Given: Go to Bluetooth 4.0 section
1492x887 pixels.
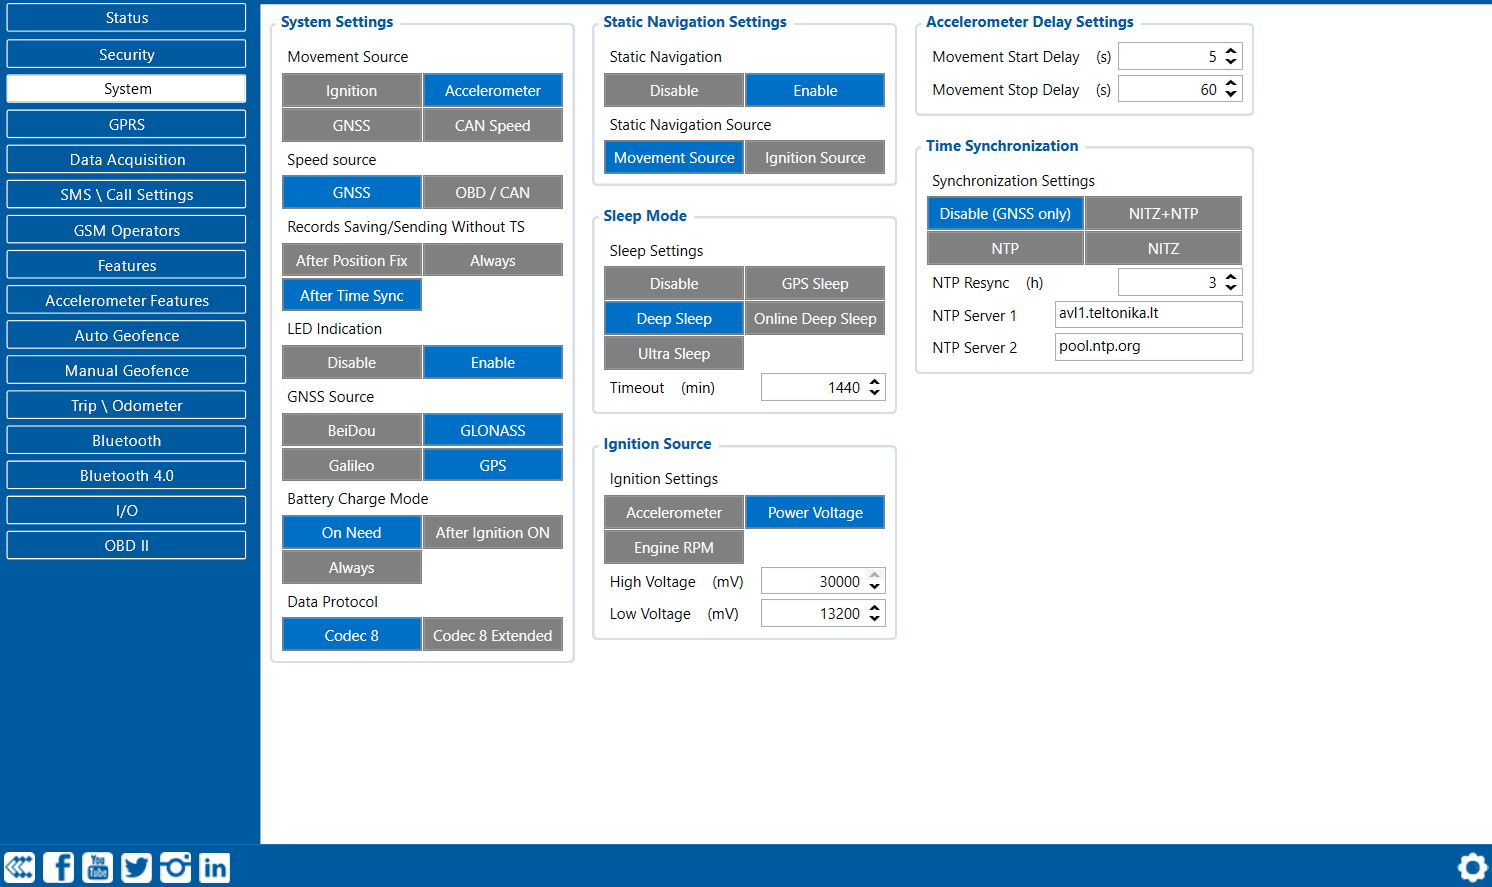Looking at the screenshot, I should click(x=126, y=476).
